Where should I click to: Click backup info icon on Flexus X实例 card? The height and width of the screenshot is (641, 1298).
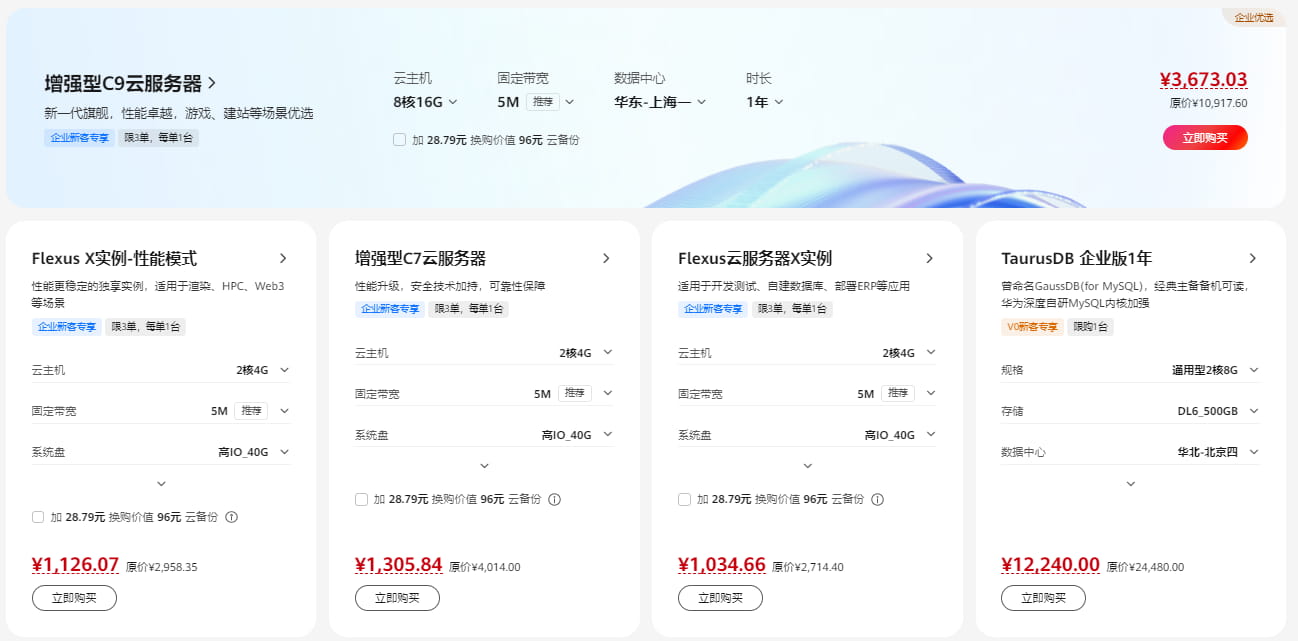click(x=232, y=517)
